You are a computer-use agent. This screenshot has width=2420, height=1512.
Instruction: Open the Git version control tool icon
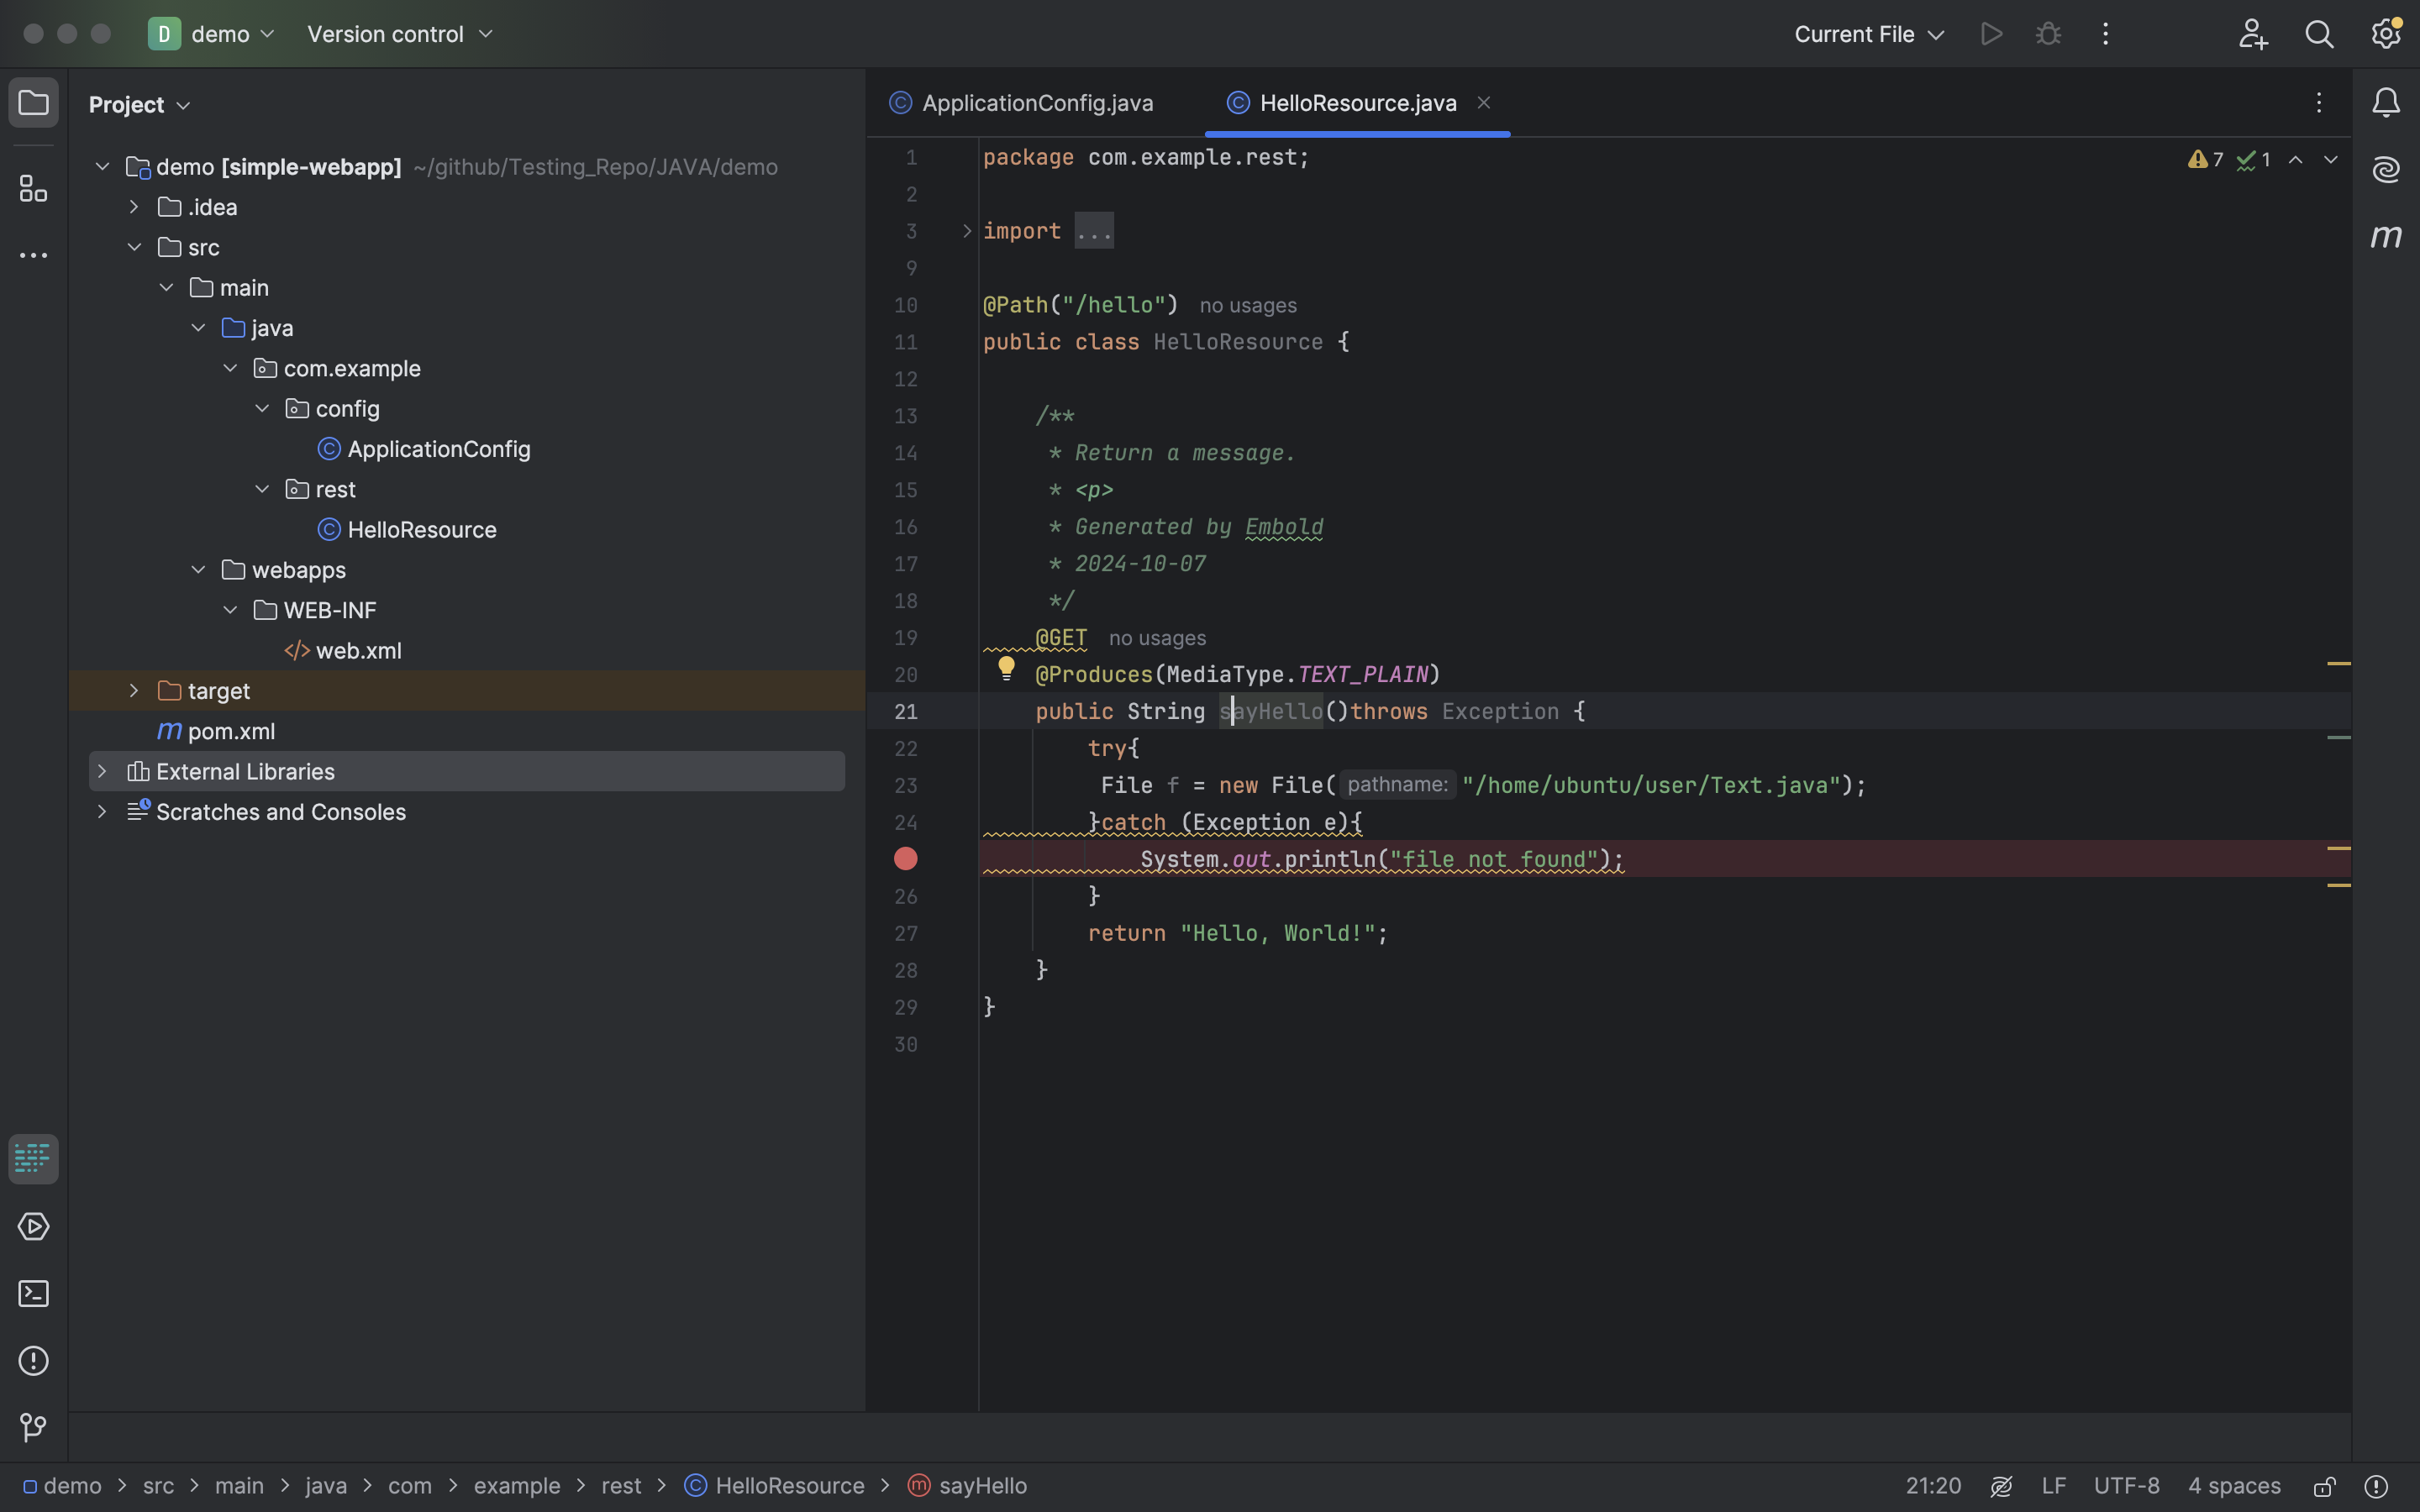[33, 1428]
